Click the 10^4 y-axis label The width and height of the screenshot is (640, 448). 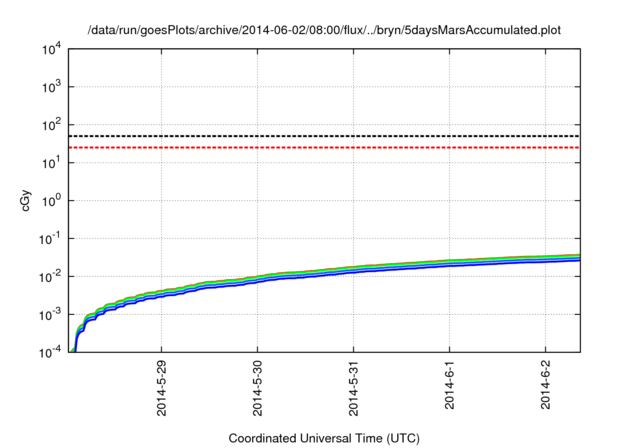coord(51,49)
